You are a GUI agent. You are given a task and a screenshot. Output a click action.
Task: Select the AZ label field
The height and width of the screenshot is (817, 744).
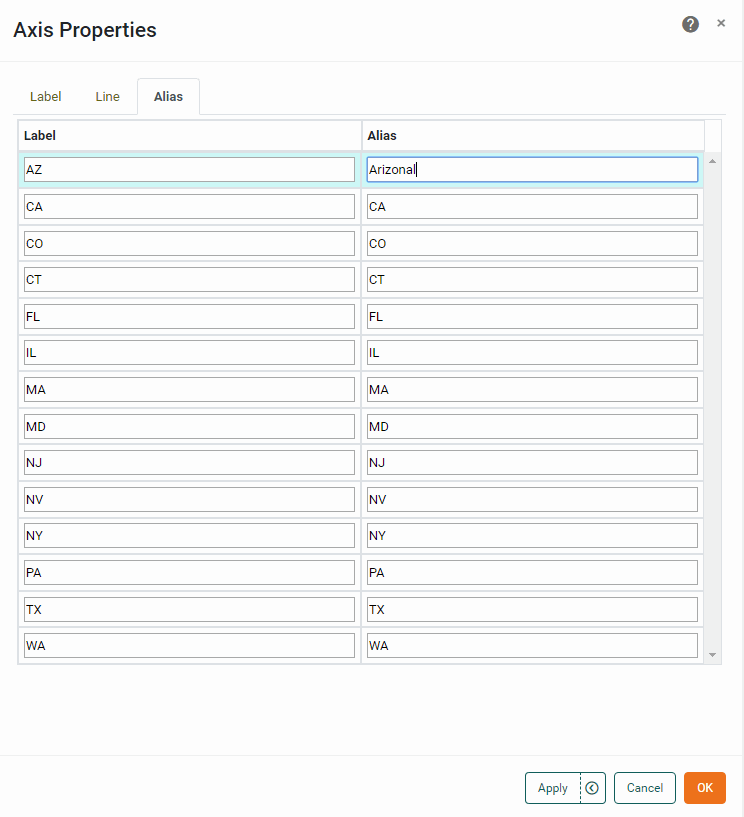point(187,169)
